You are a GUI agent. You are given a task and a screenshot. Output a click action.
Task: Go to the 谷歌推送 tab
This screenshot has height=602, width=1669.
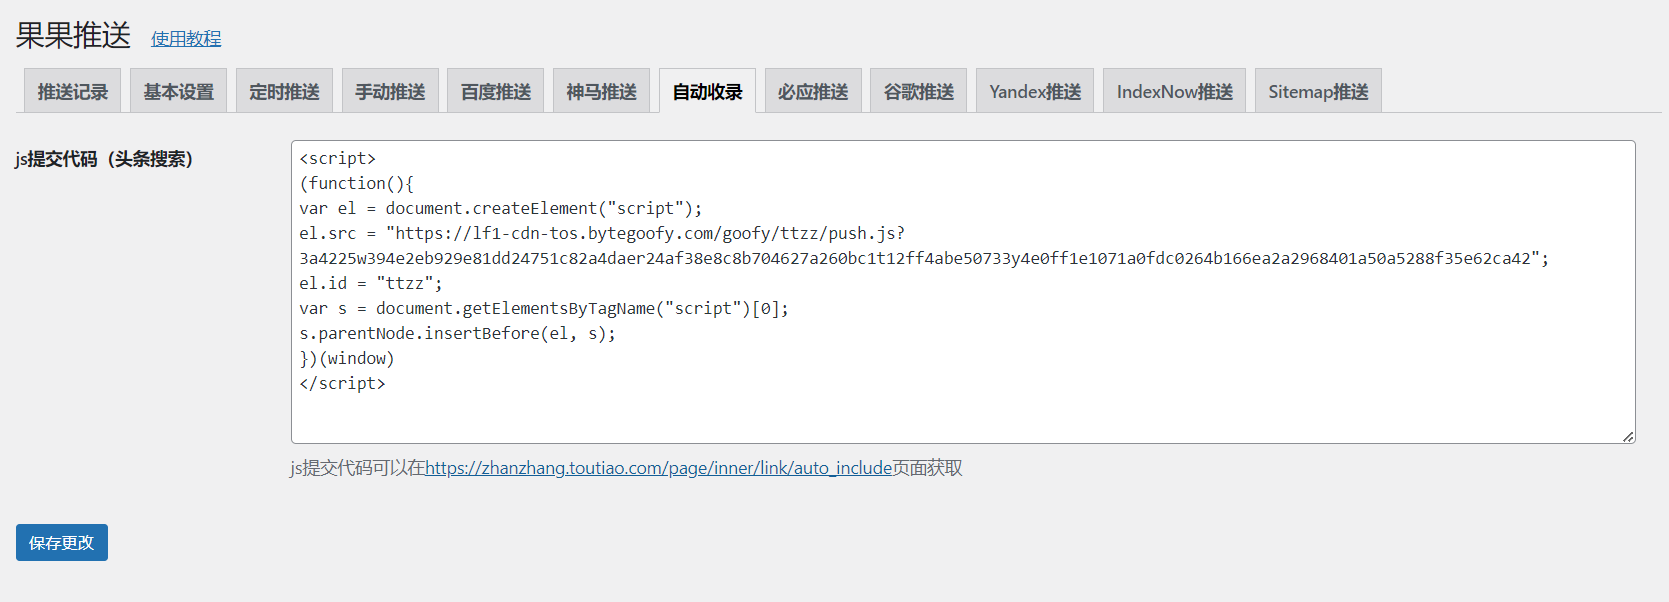[919, 91]
